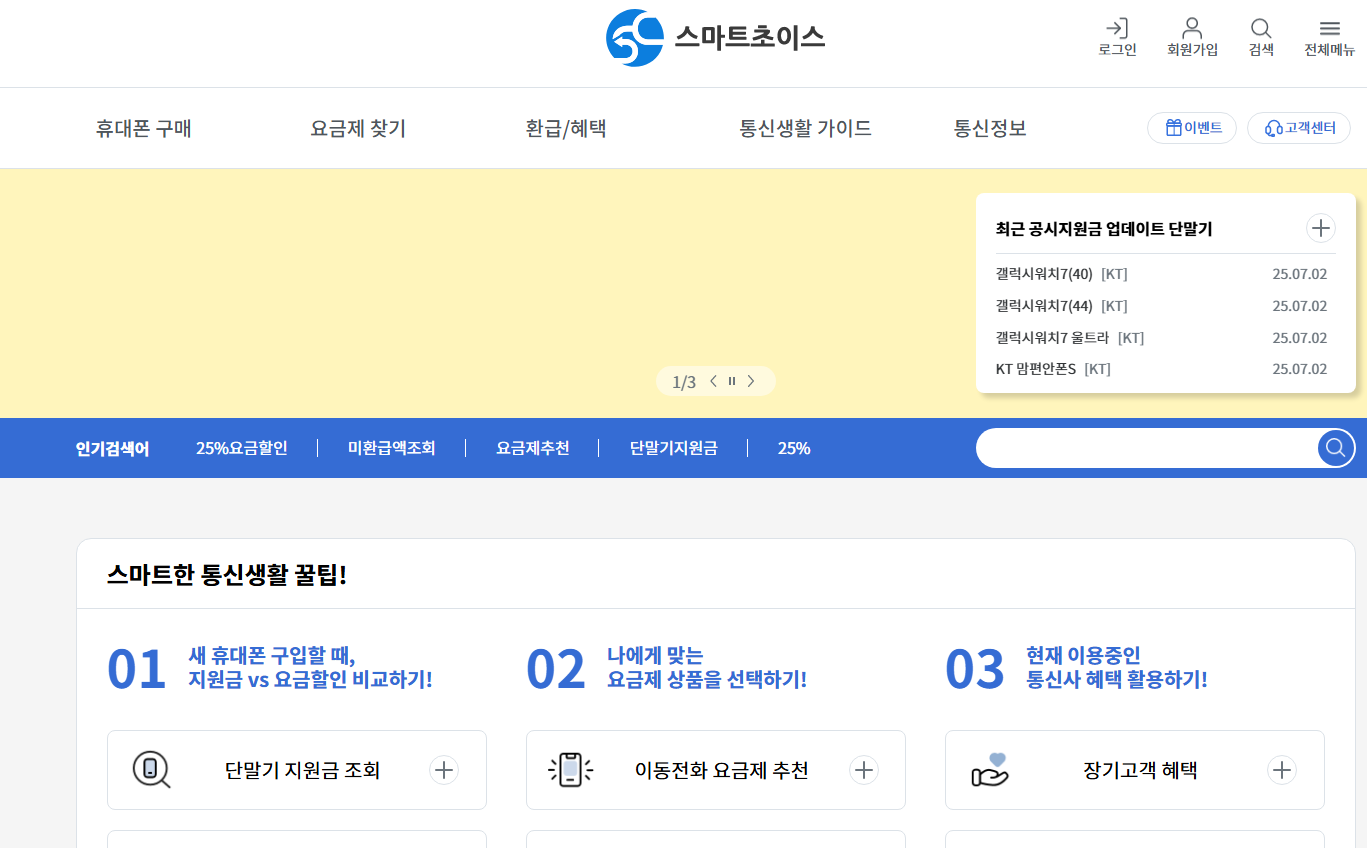
Task: Click plus icon on 단말기 지원금 조회
Action: pos(444,770)
